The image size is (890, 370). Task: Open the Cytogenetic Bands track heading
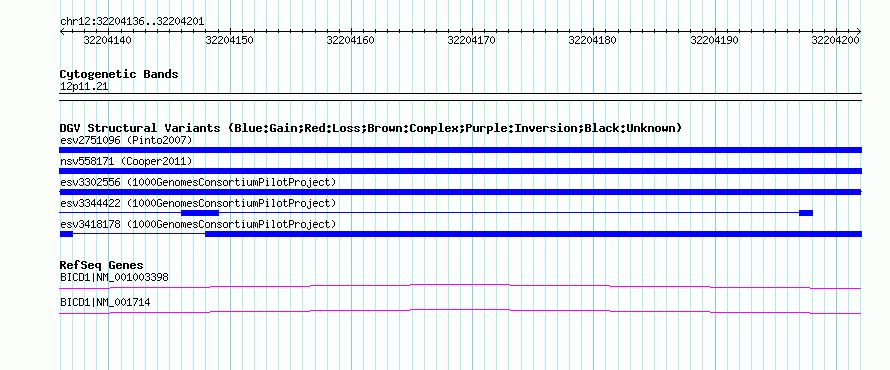119,74
